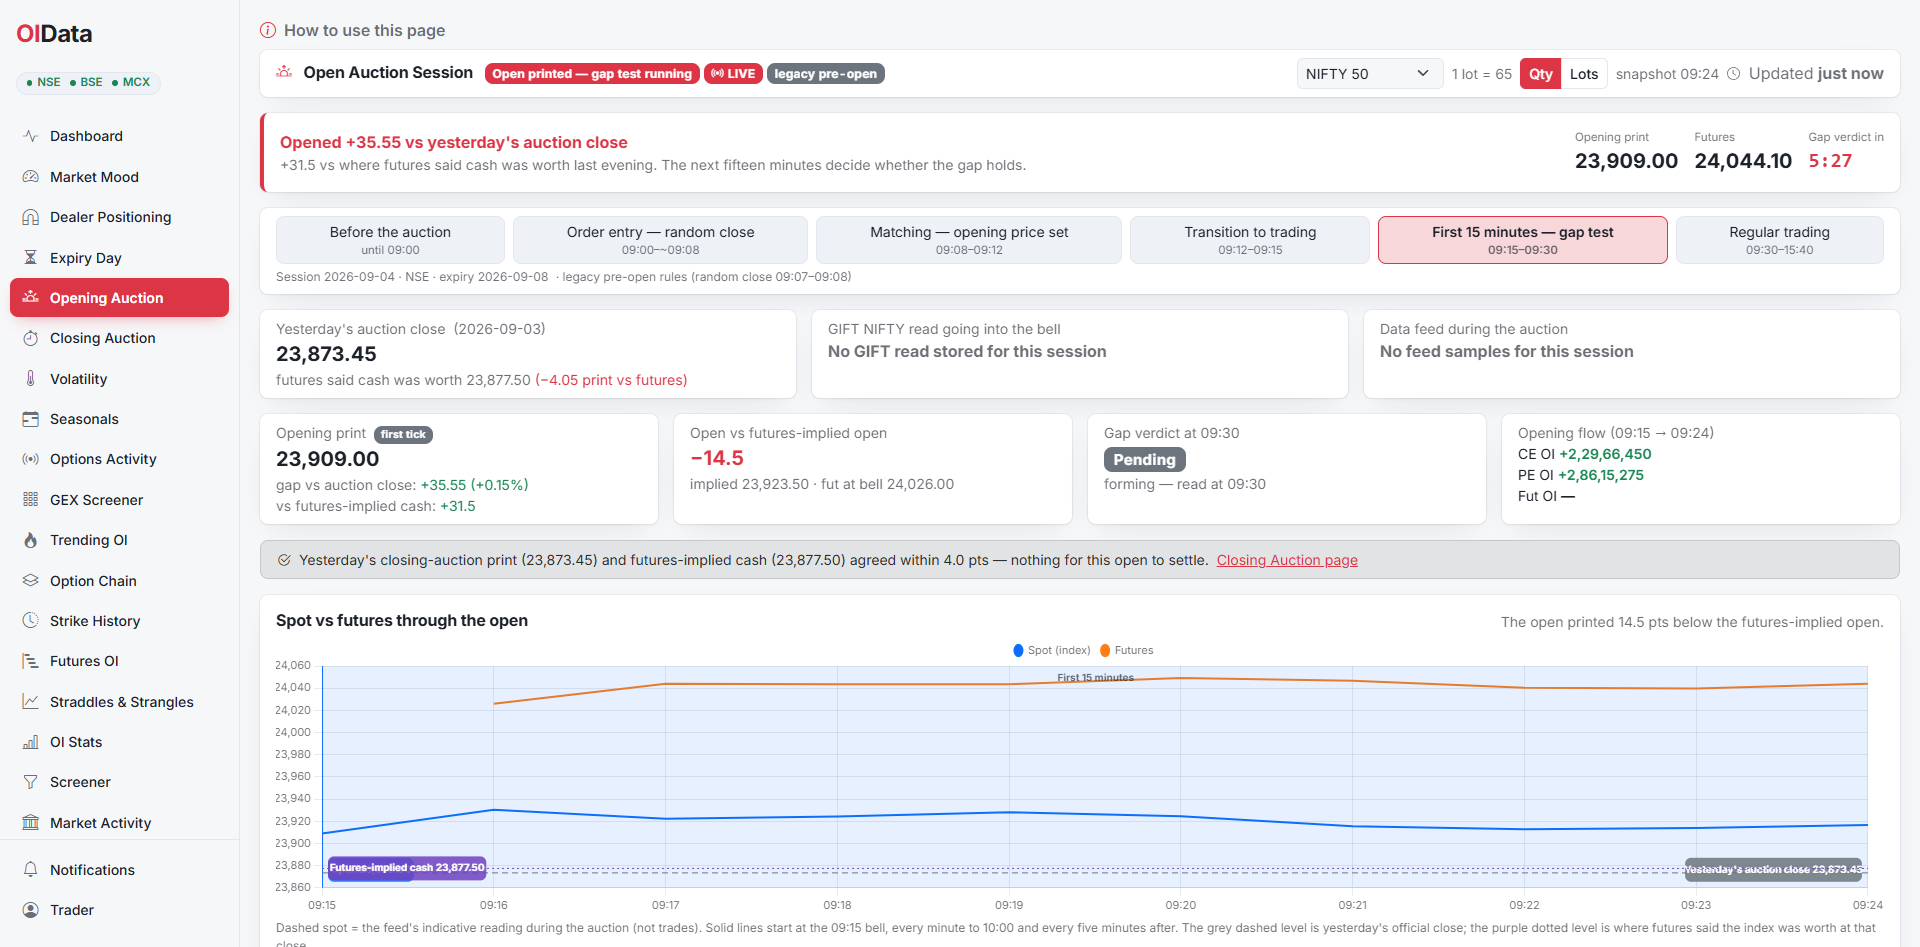Click the Trader profile icon
This screenshot has width=1920, height=947.
[x=30, y=910]
